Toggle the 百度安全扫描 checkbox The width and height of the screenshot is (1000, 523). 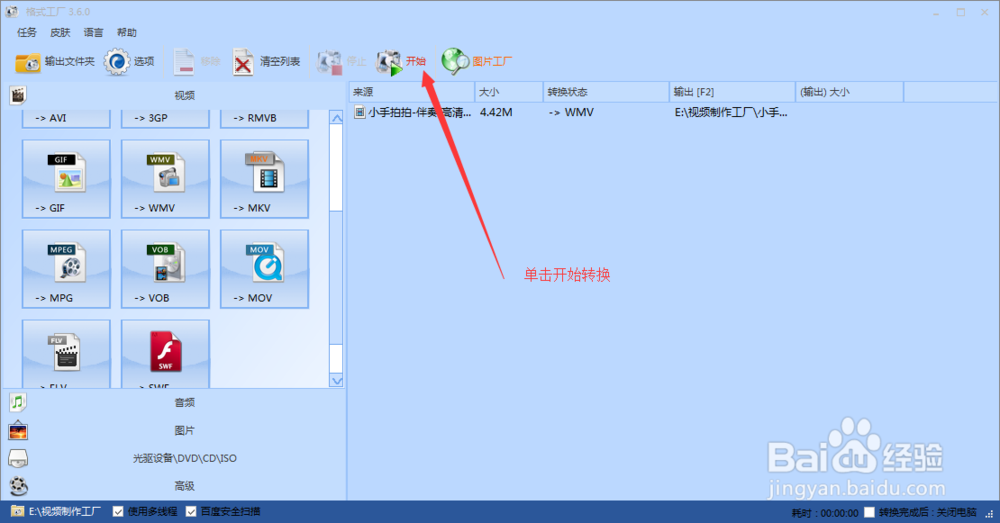[x=191, y=512]
